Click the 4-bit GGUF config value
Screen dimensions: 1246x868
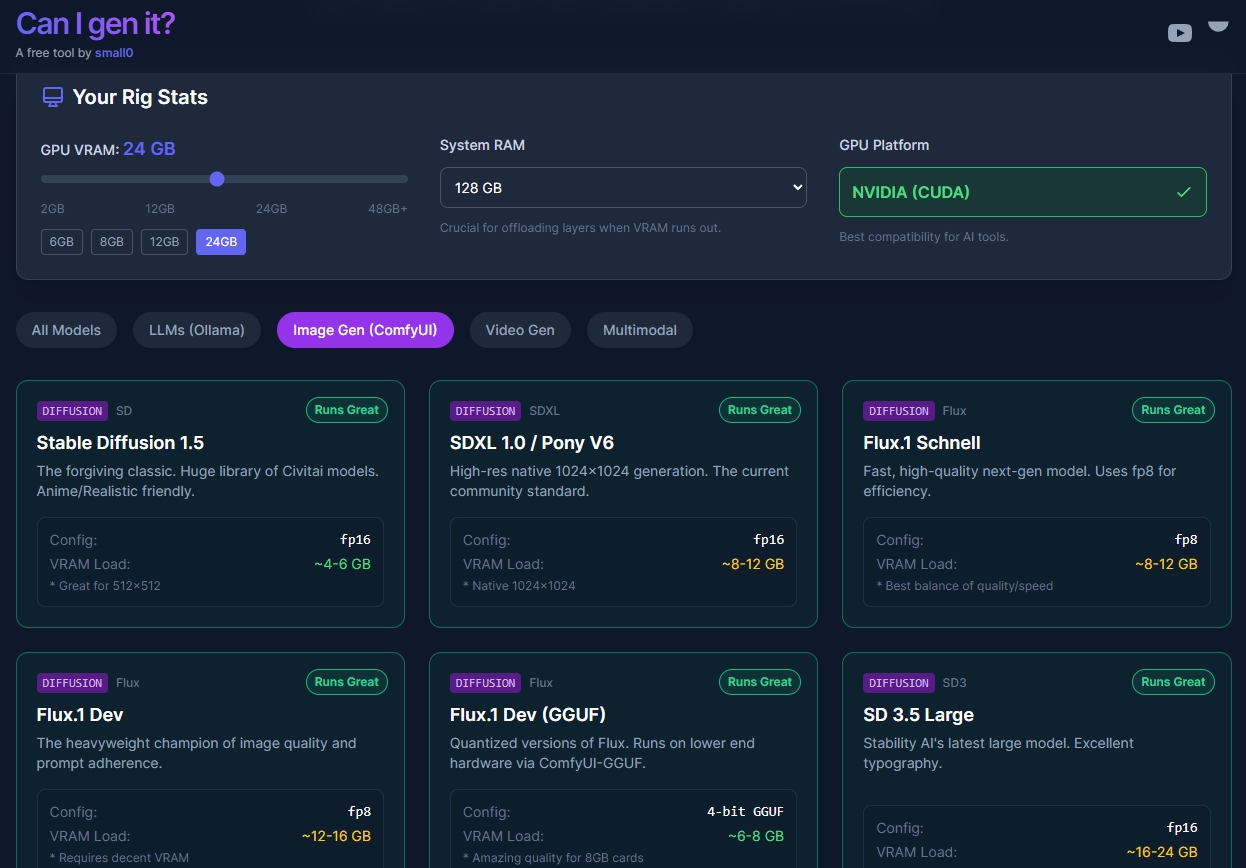[745, 812]
